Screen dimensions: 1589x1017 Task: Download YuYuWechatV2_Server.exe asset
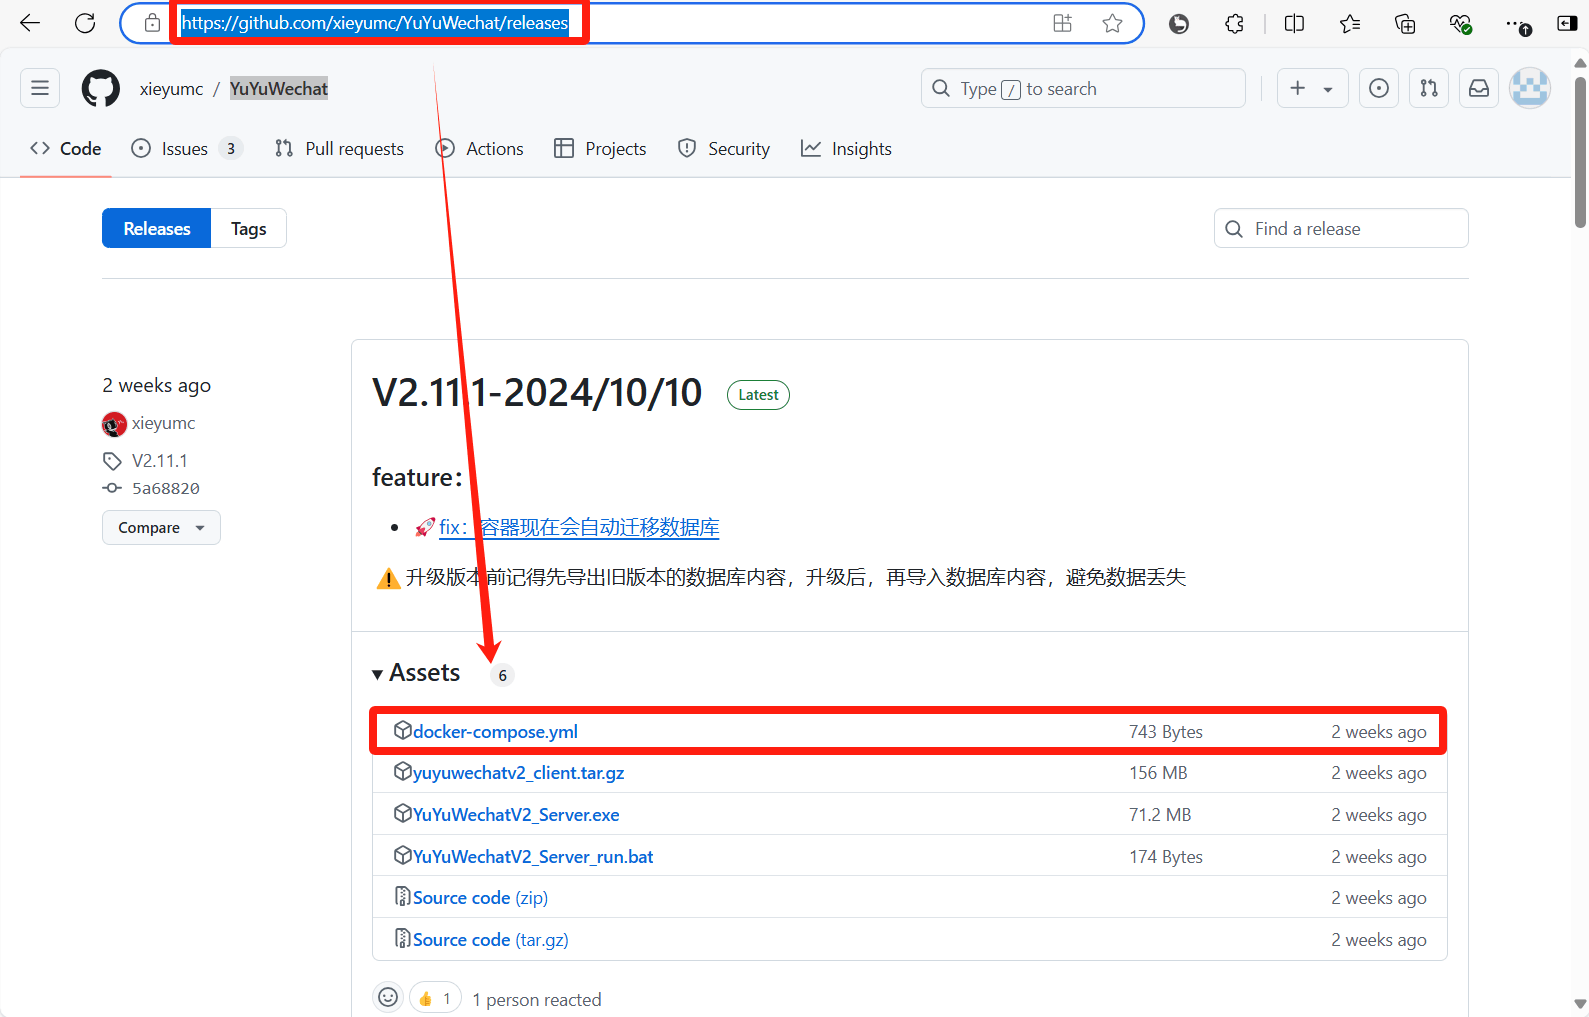[x=516, y=814]
